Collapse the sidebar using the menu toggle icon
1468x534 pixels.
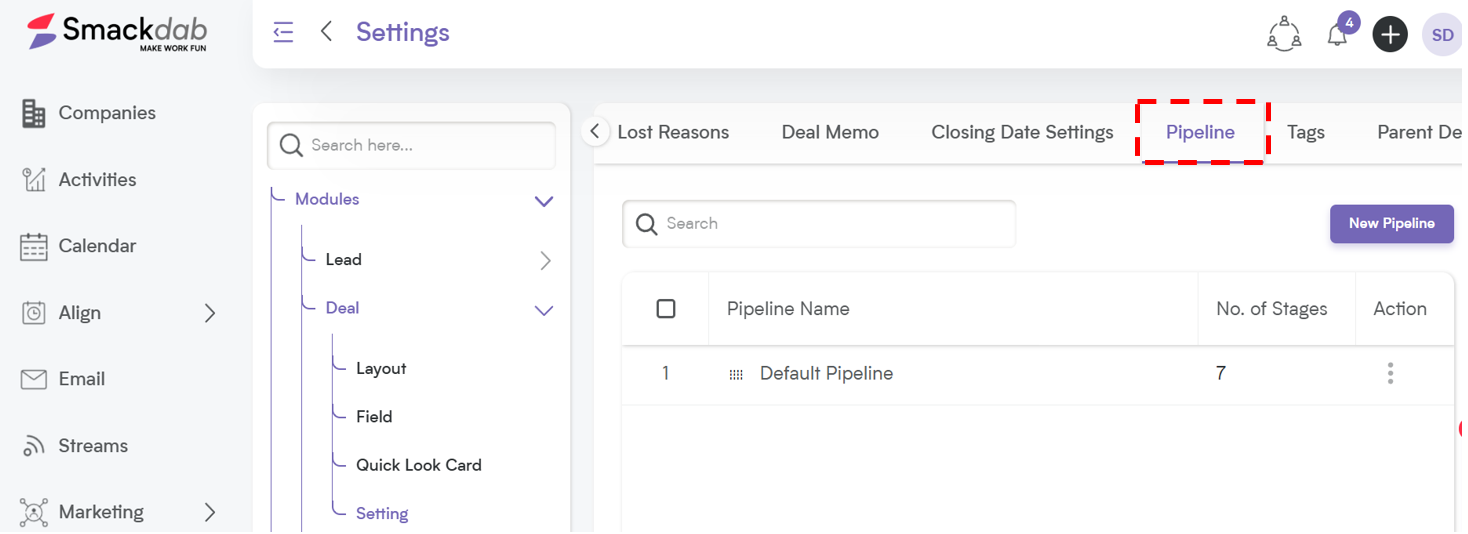tap(284, 32)
